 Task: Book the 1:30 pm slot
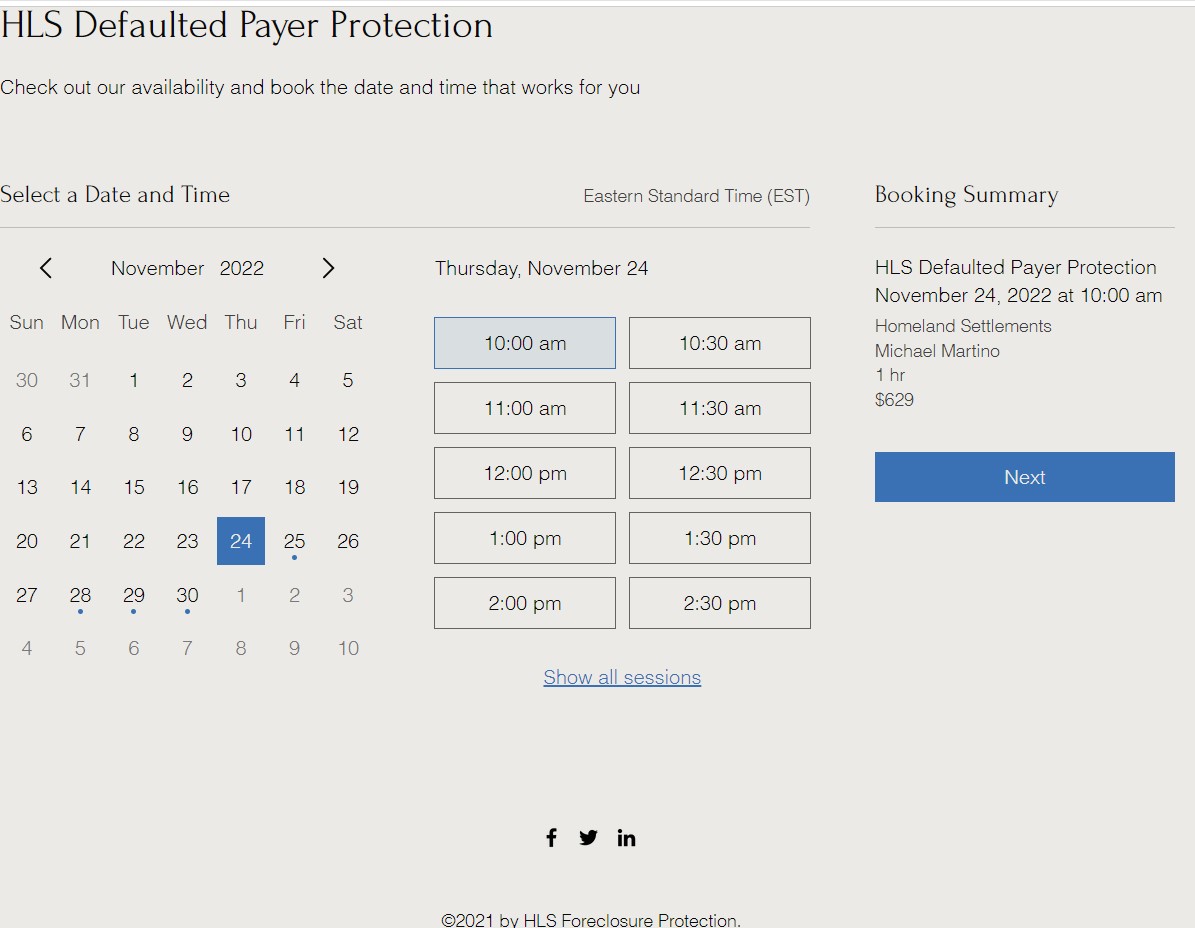click(x=719, y=538)
